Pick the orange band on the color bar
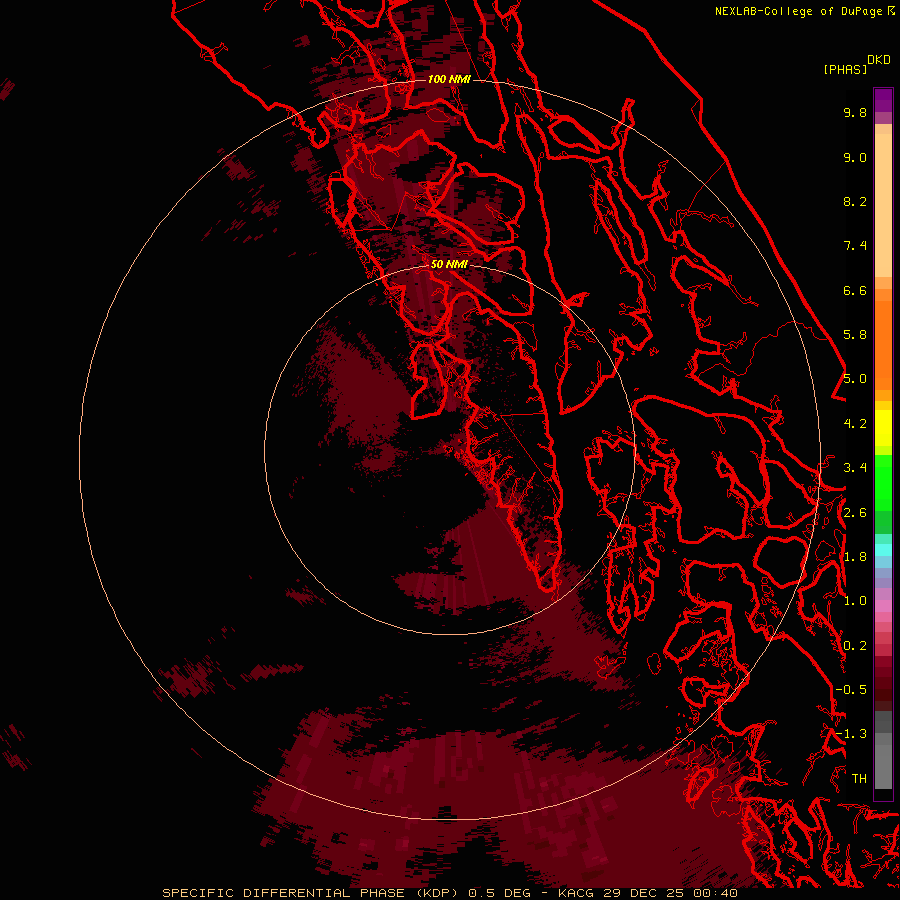This screenshot has width=900, height=900. [883, 344]
